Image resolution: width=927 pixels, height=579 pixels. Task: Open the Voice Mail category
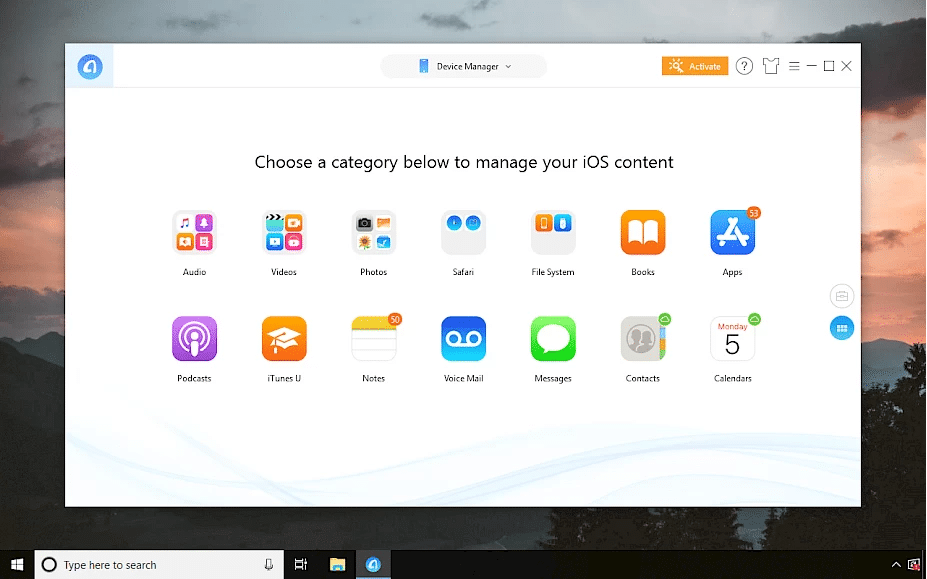pos(463,339)
